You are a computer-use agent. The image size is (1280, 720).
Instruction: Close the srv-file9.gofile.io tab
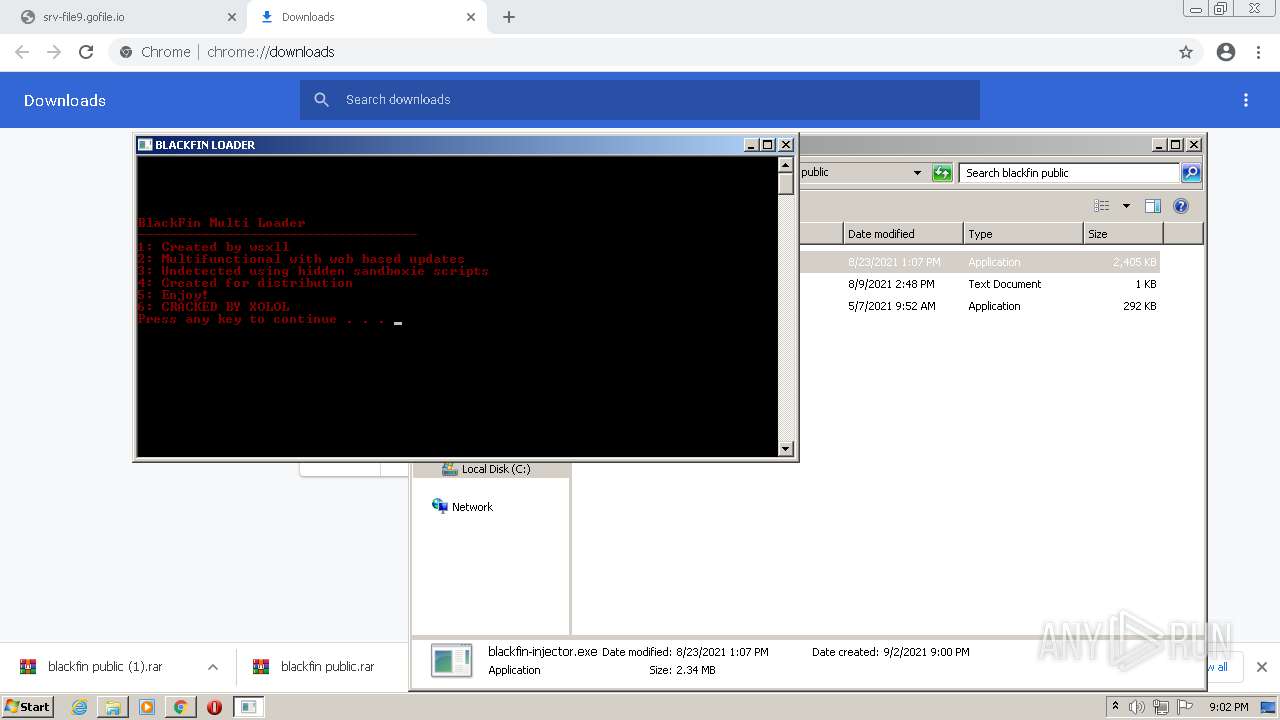click(232, 17)
